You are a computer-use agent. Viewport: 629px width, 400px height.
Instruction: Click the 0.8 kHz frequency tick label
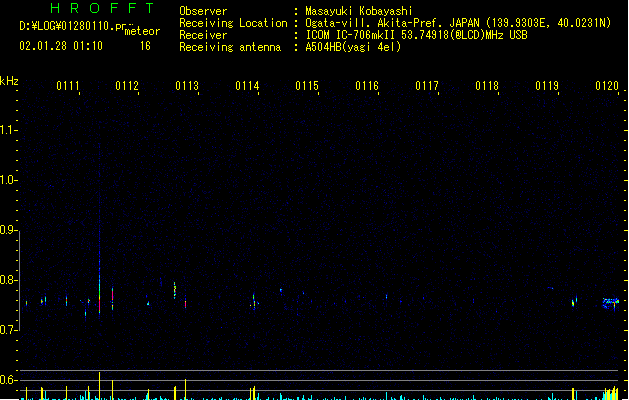click(x=8, y=280)
